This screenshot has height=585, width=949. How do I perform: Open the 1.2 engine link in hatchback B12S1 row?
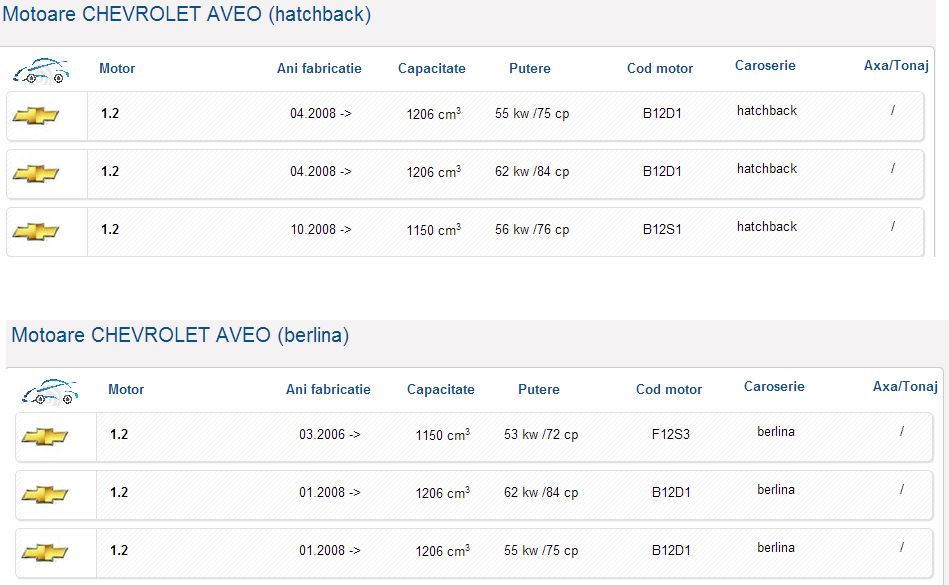[110, 229]
